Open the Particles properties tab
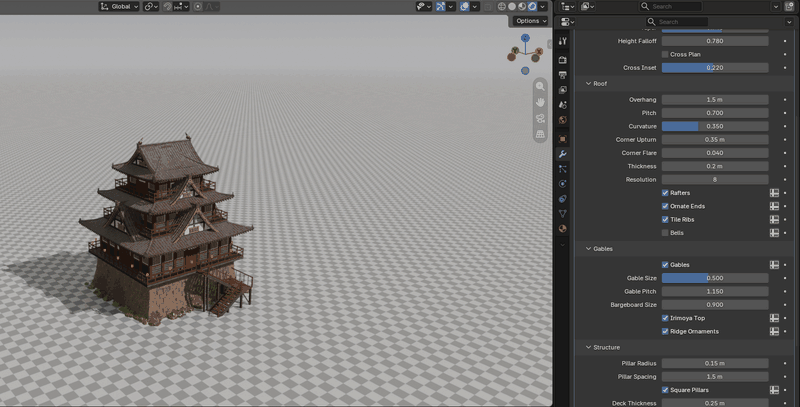Screen dimensions: 800x407 (x=563, y=169)
